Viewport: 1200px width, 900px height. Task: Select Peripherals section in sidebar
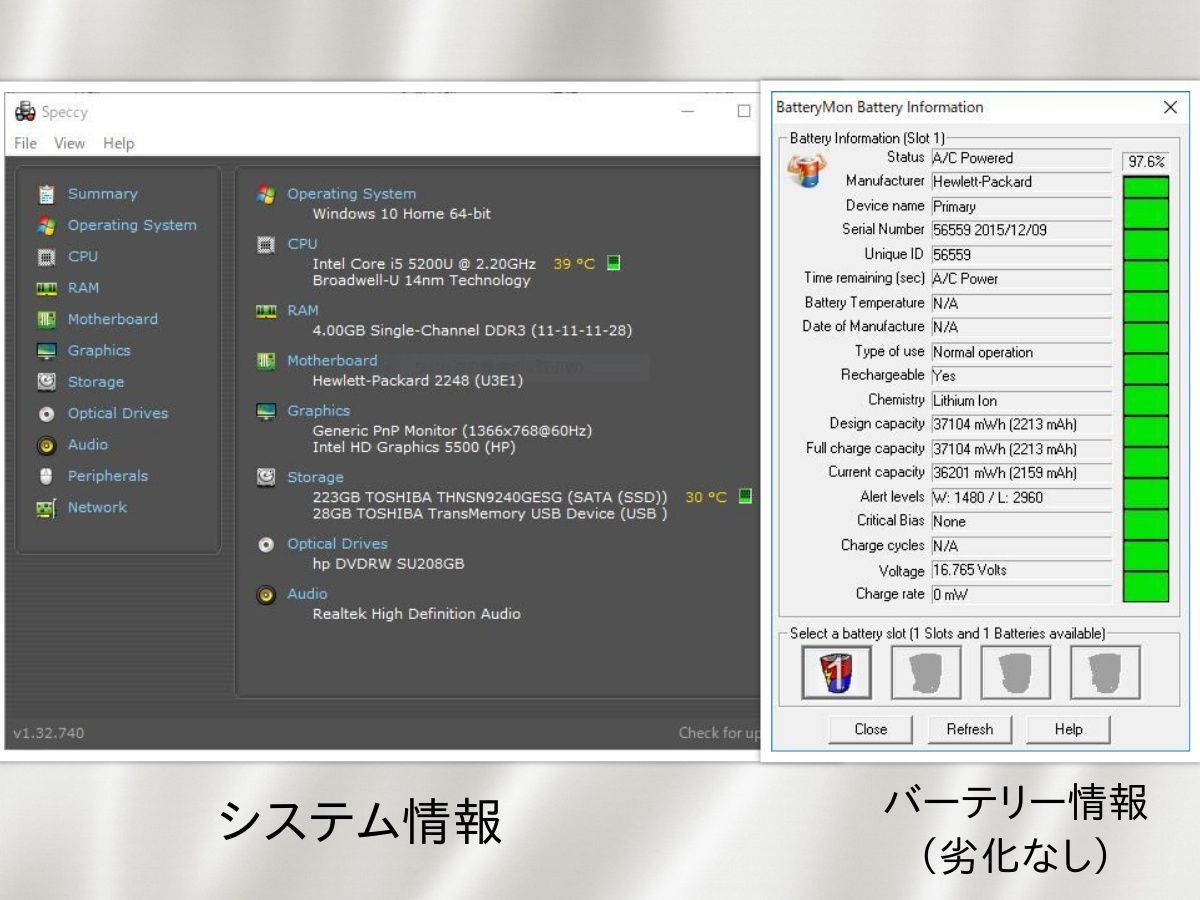tap(108, 476)
